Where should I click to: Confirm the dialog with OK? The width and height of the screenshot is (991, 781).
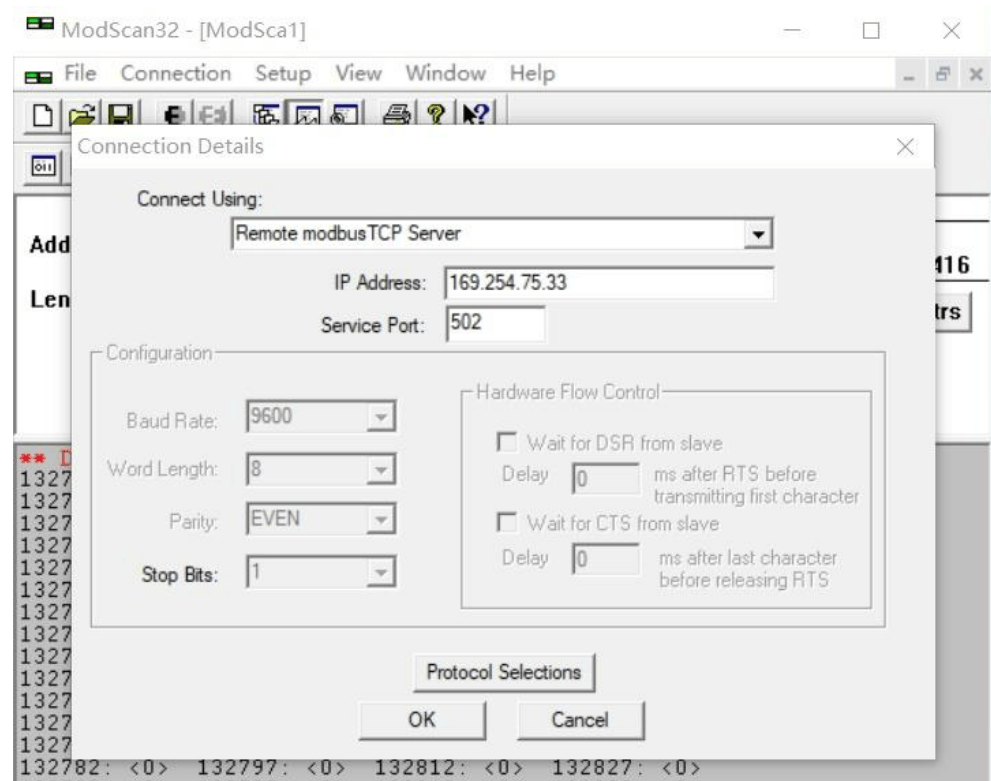[x=422, y=720]
